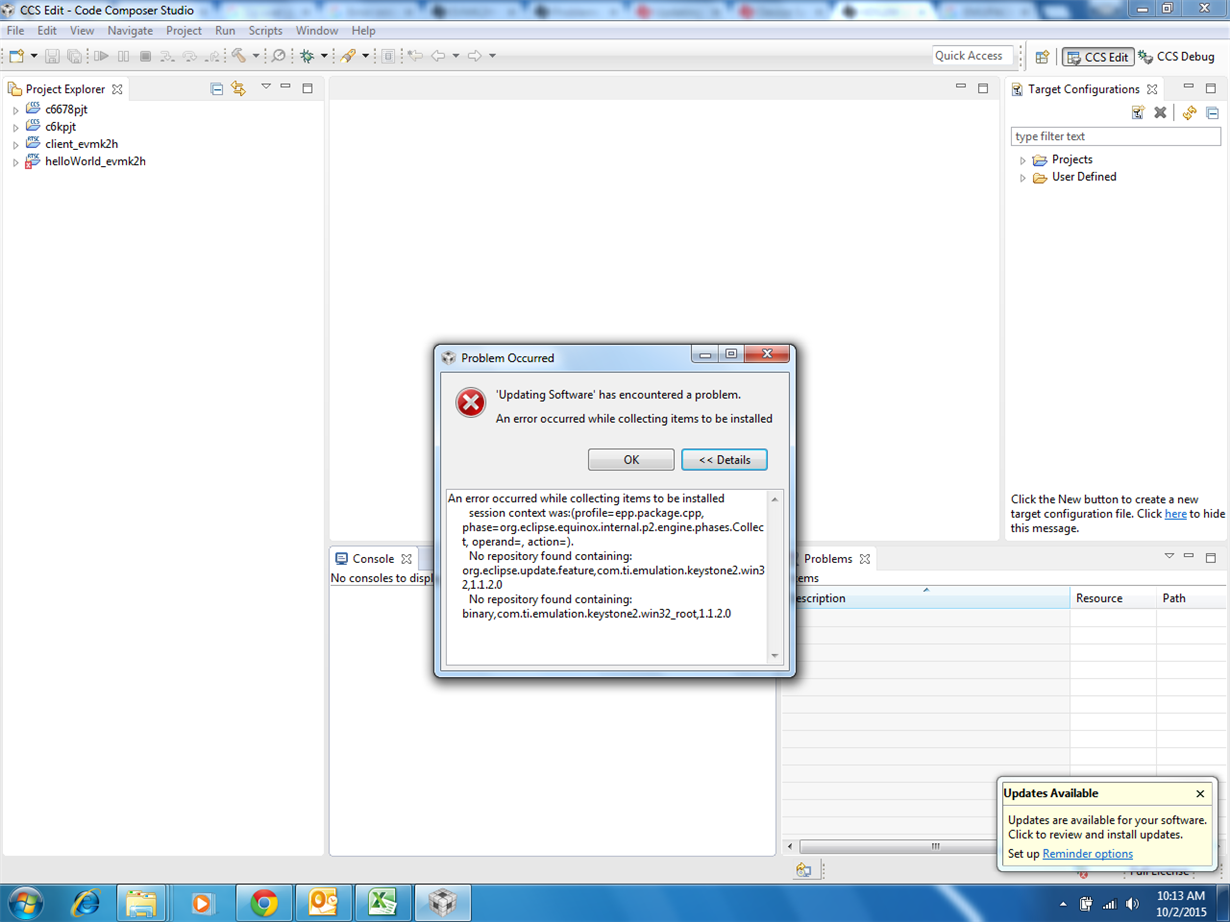1230x922 pixels.
Task: Click the Reminder options link
Action: (1087, 854)
